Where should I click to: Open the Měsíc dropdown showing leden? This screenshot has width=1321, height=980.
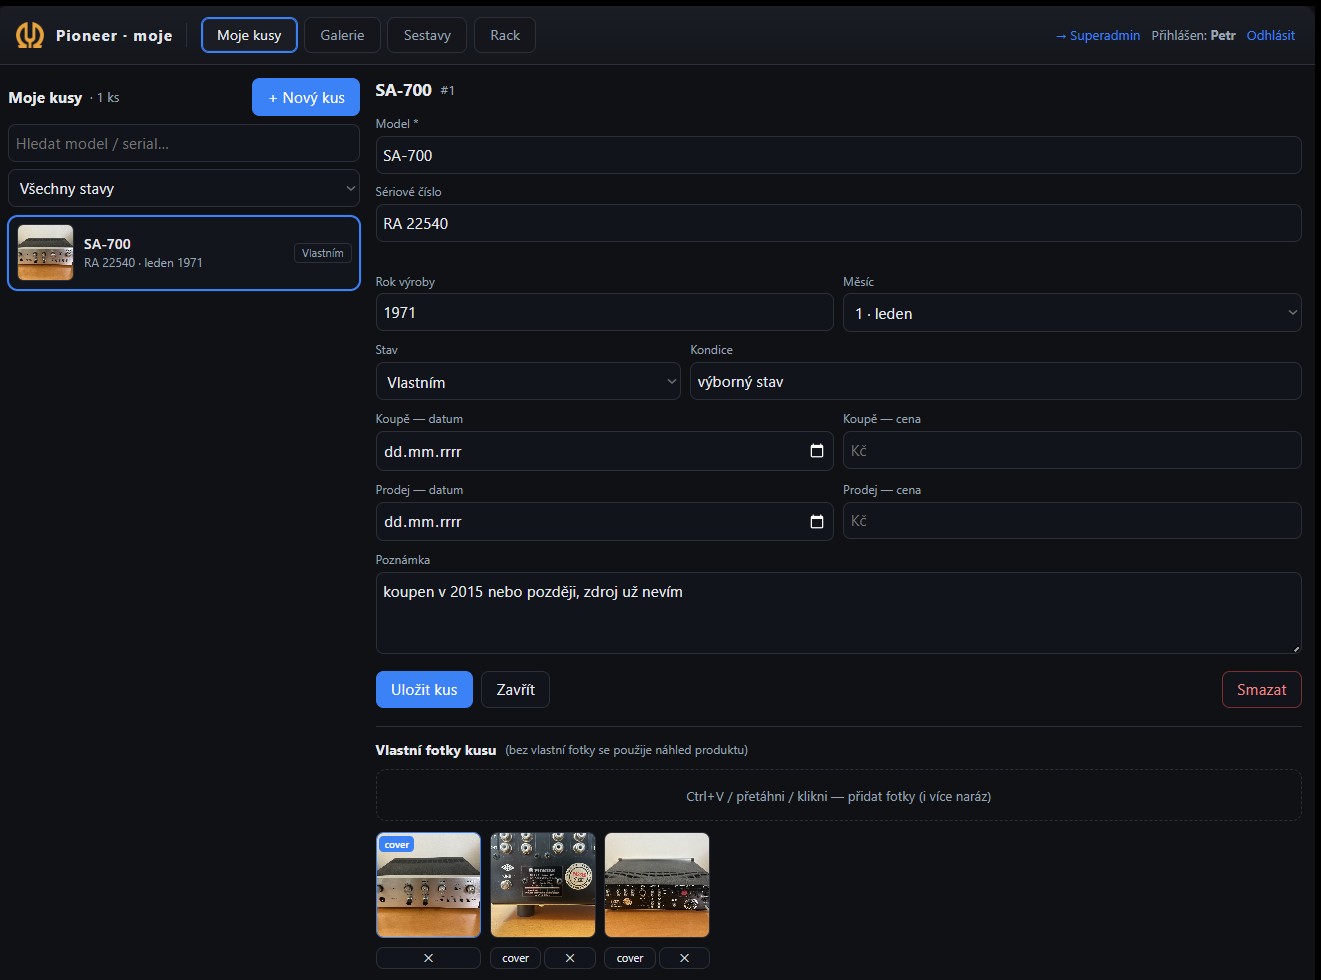click(x=1072, y=313)
